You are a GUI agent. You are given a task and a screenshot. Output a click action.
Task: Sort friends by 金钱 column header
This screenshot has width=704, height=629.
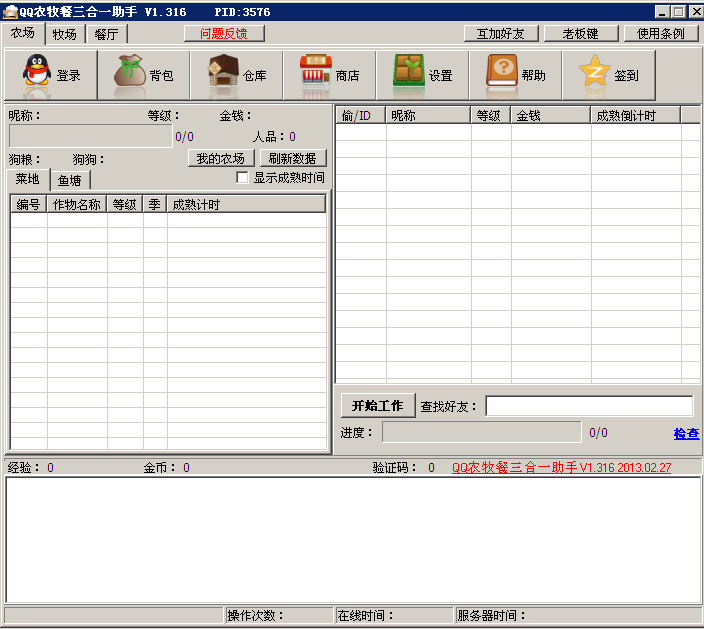550,115
